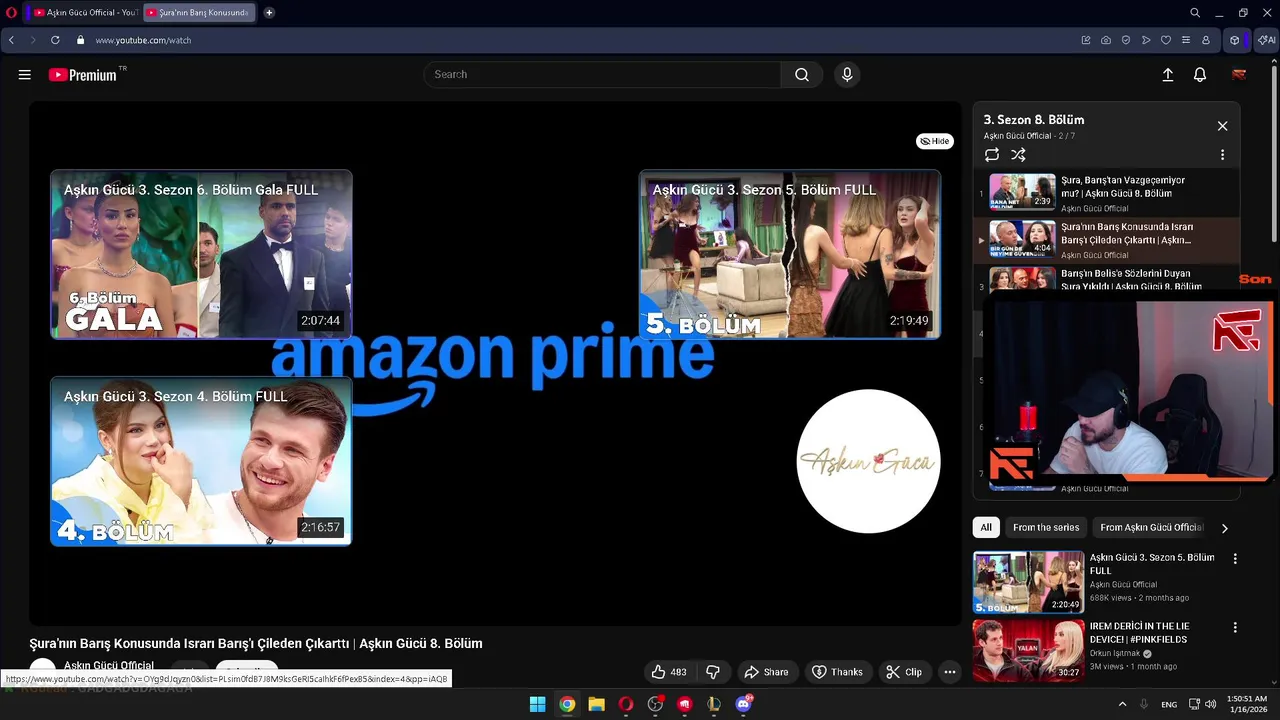The height and width of the screenshot is (720, 1280).
Task: Close the 3. Sezon 8. Bölüm playlist
Action: (x=1222, y=126)
